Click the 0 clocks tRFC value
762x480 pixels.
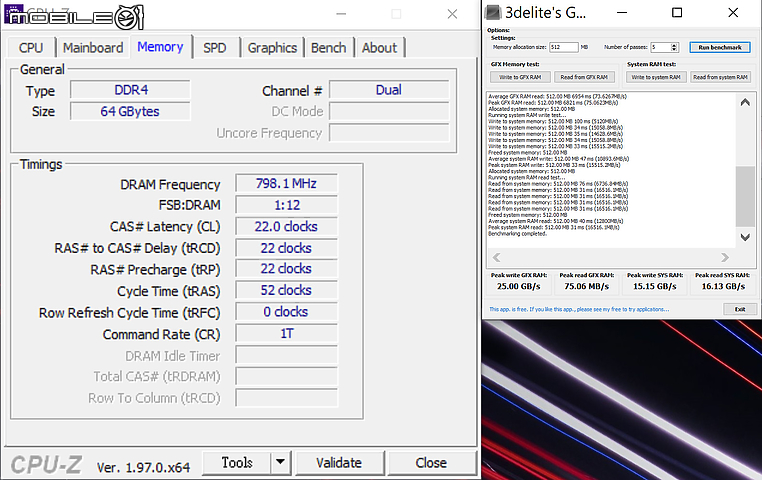click(x=286, y=311)
